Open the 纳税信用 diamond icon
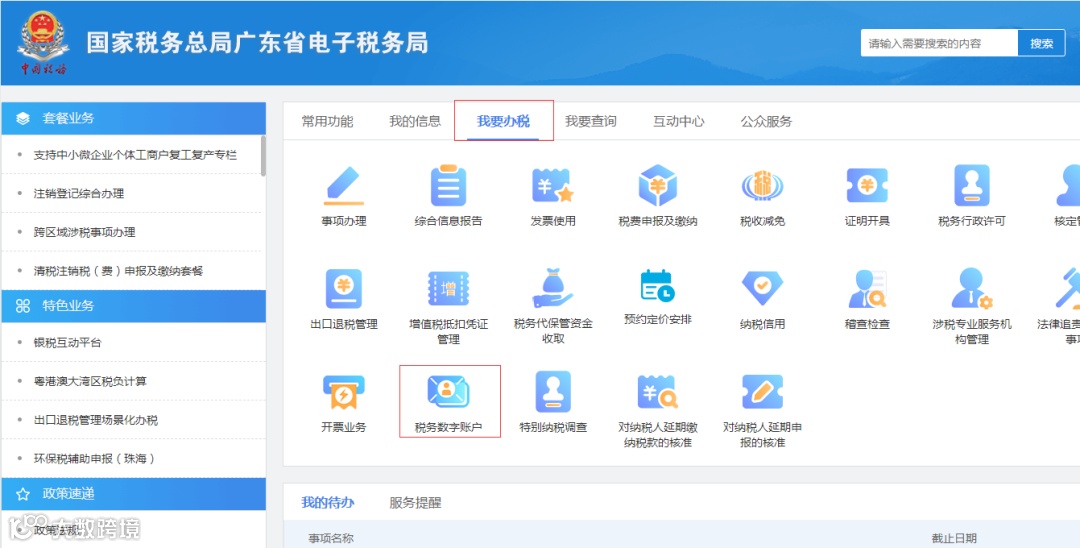 click(x=762, y=288)
